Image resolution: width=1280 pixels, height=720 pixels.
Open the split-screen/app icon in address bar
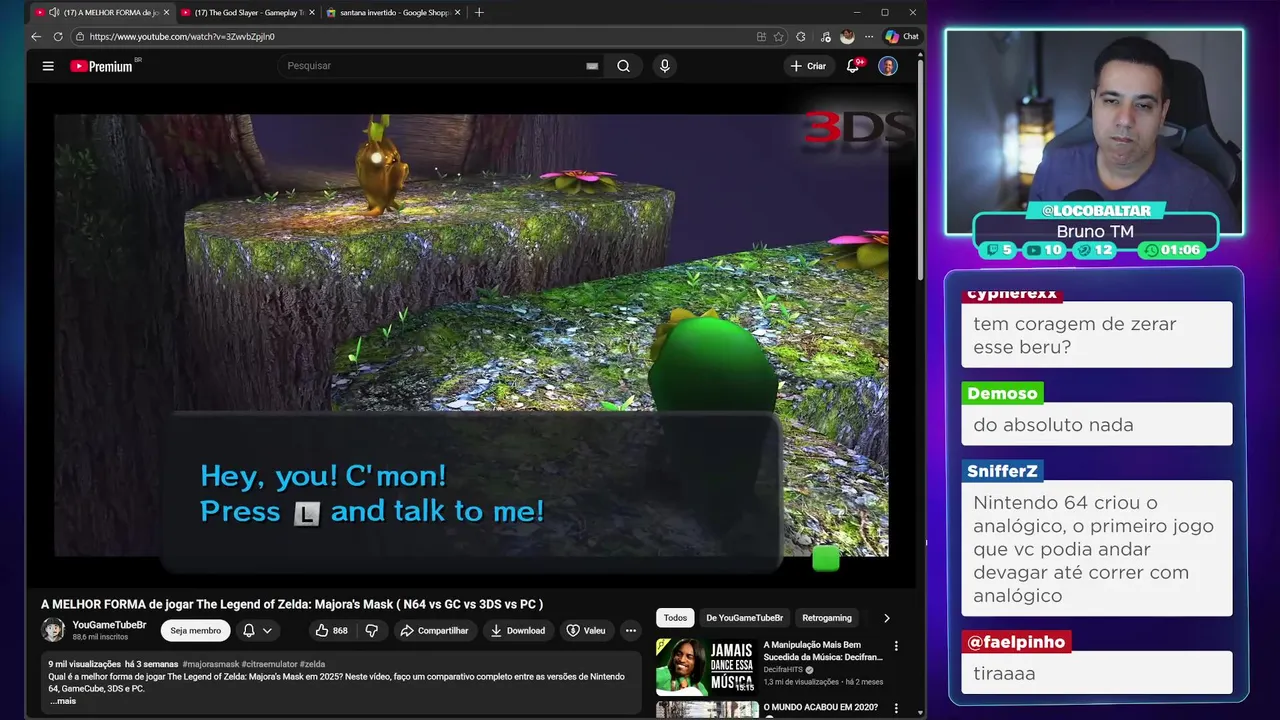pyautogui.click(x=761, y=37)
